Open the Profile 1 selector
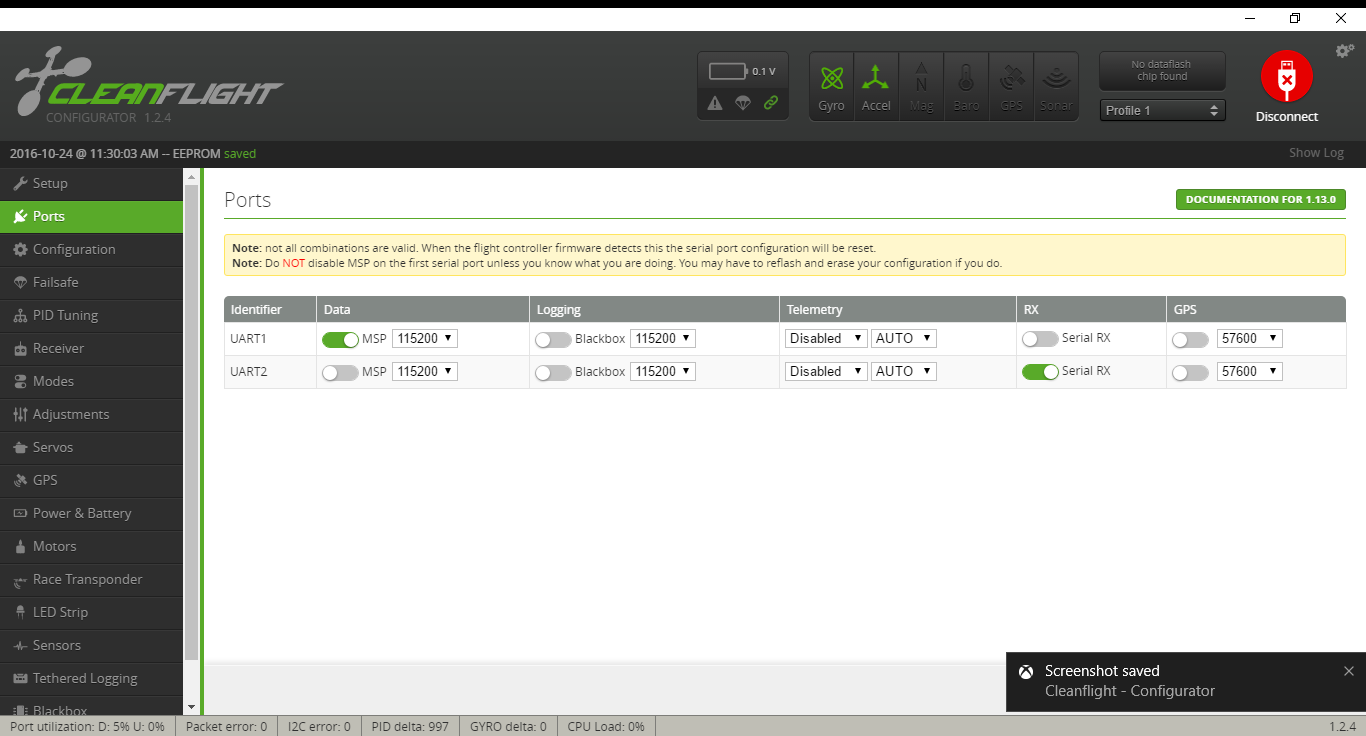The image size is (1366, 736). pos(1163,110)
